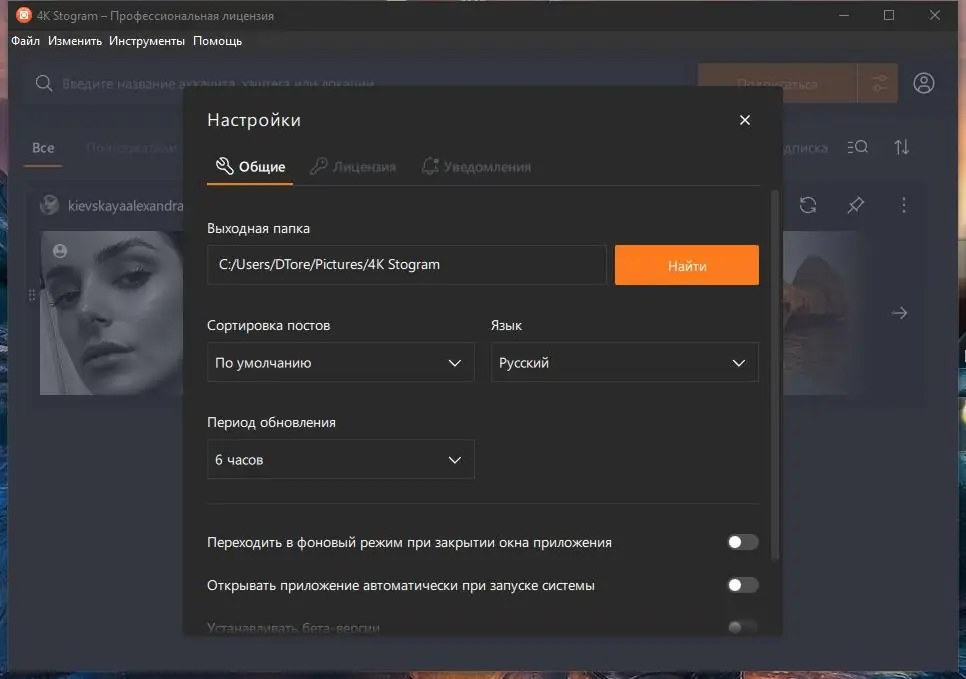The width and height of the screenshot is (966, 679).
Task: Toggle installing beta versions
Action: click(742, 625)
